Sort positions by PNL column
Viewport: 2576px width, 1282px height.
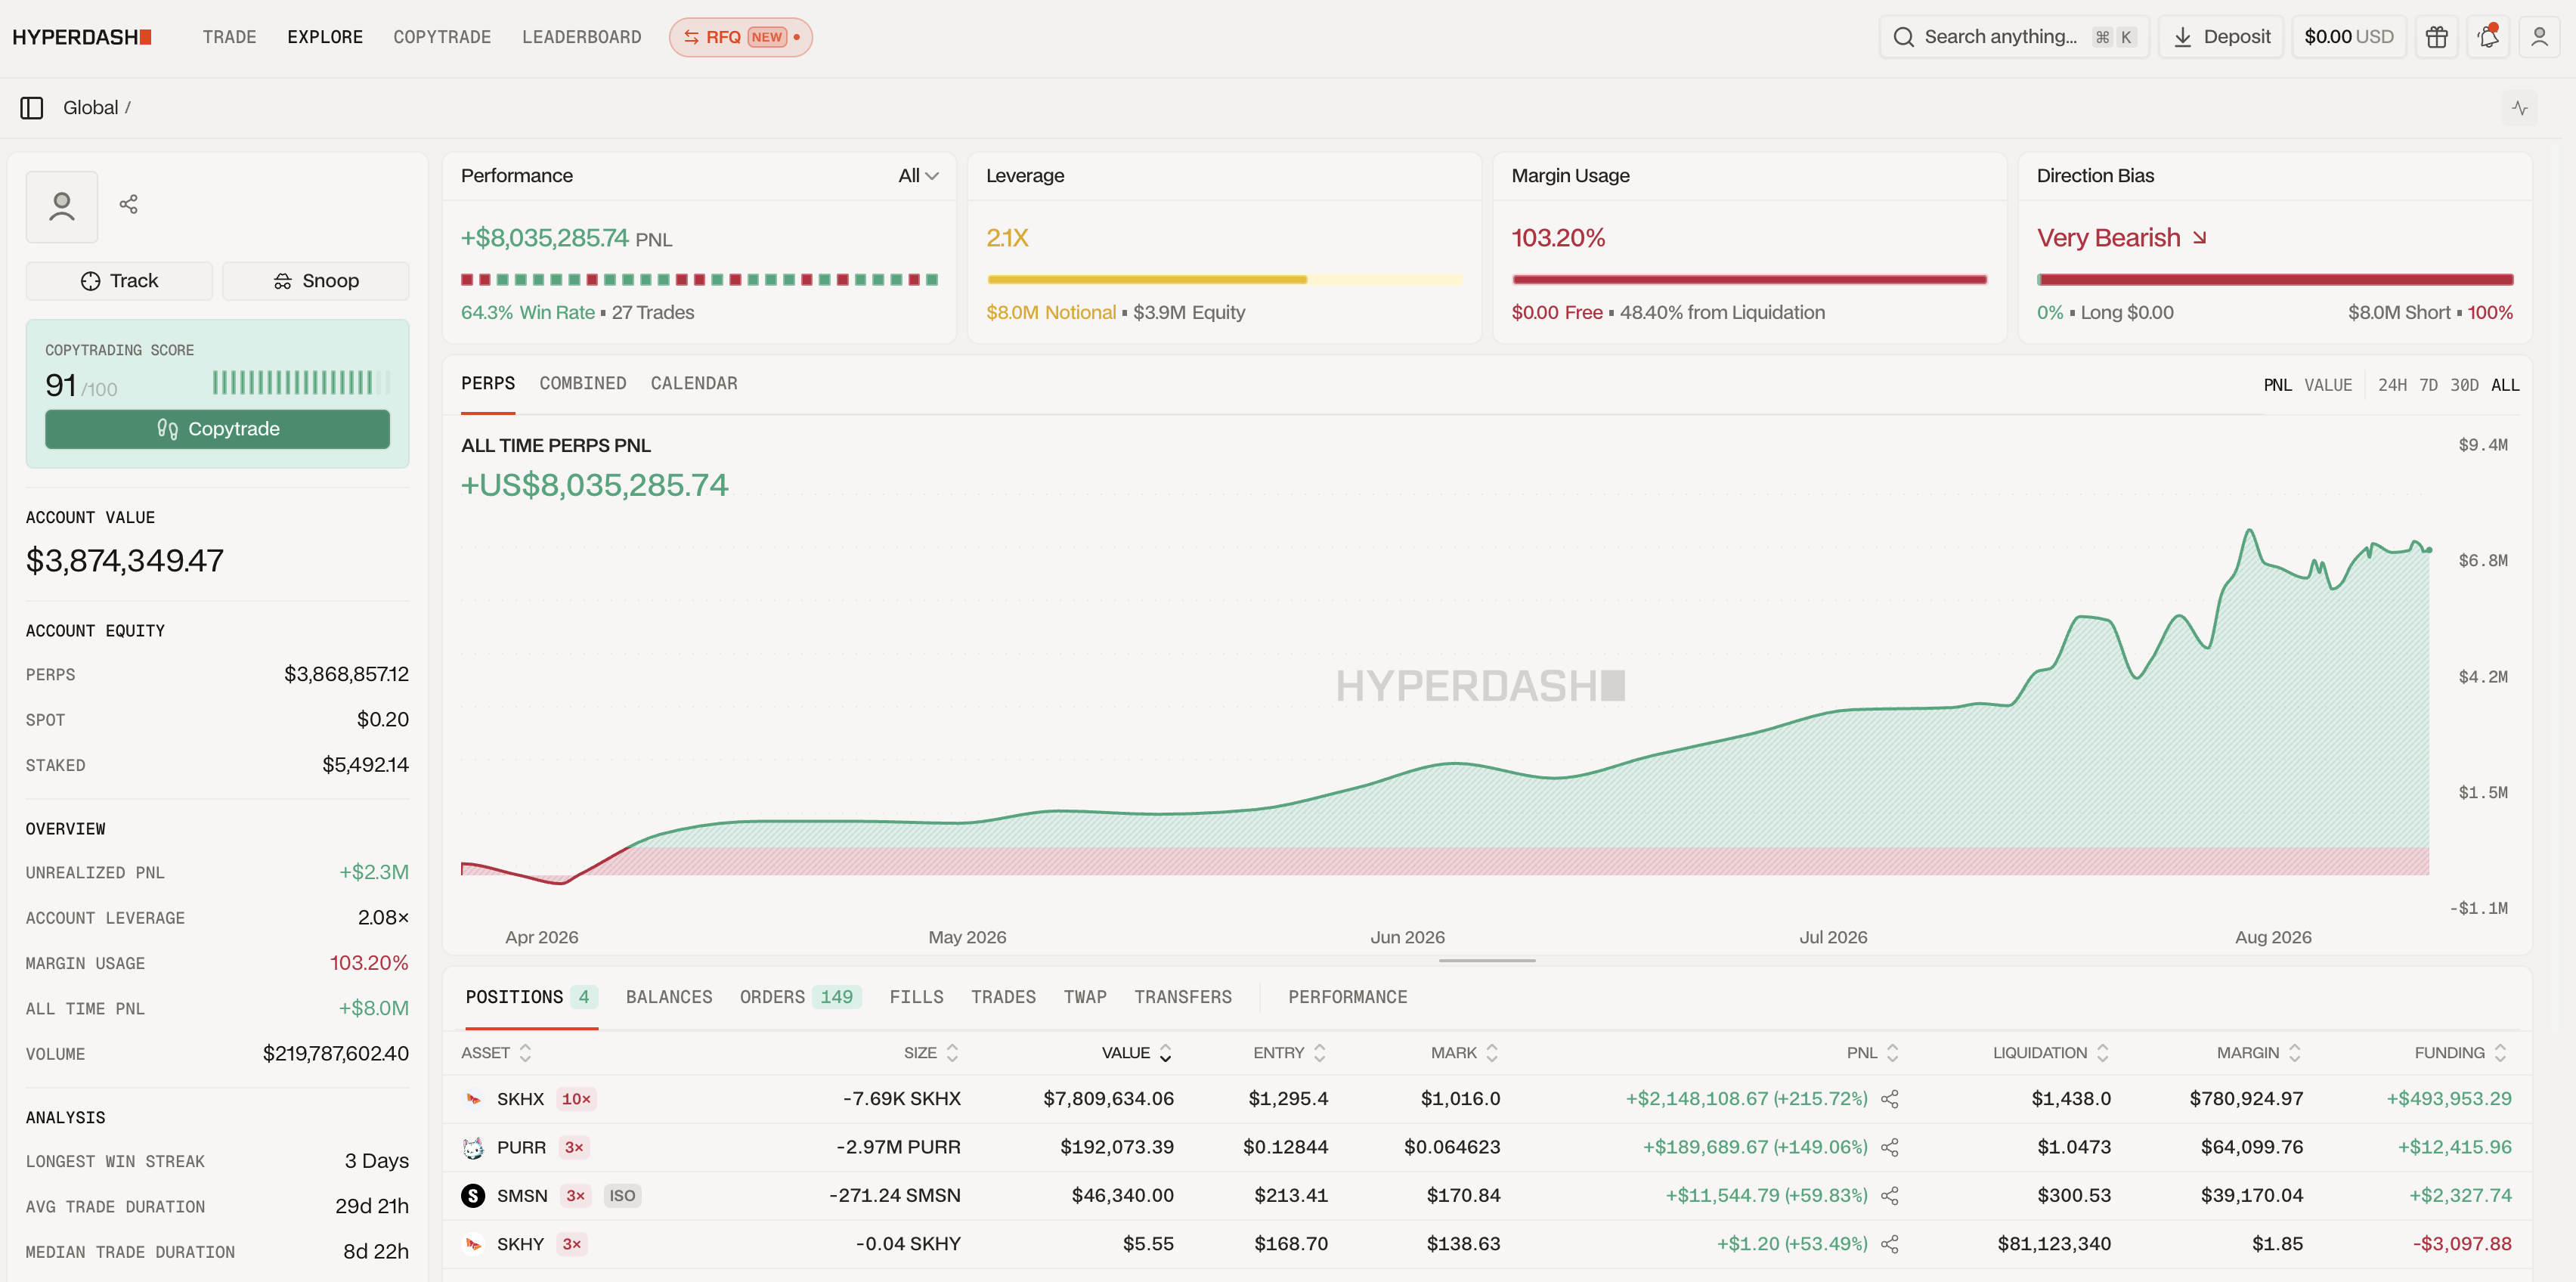pos(1872,1053)
